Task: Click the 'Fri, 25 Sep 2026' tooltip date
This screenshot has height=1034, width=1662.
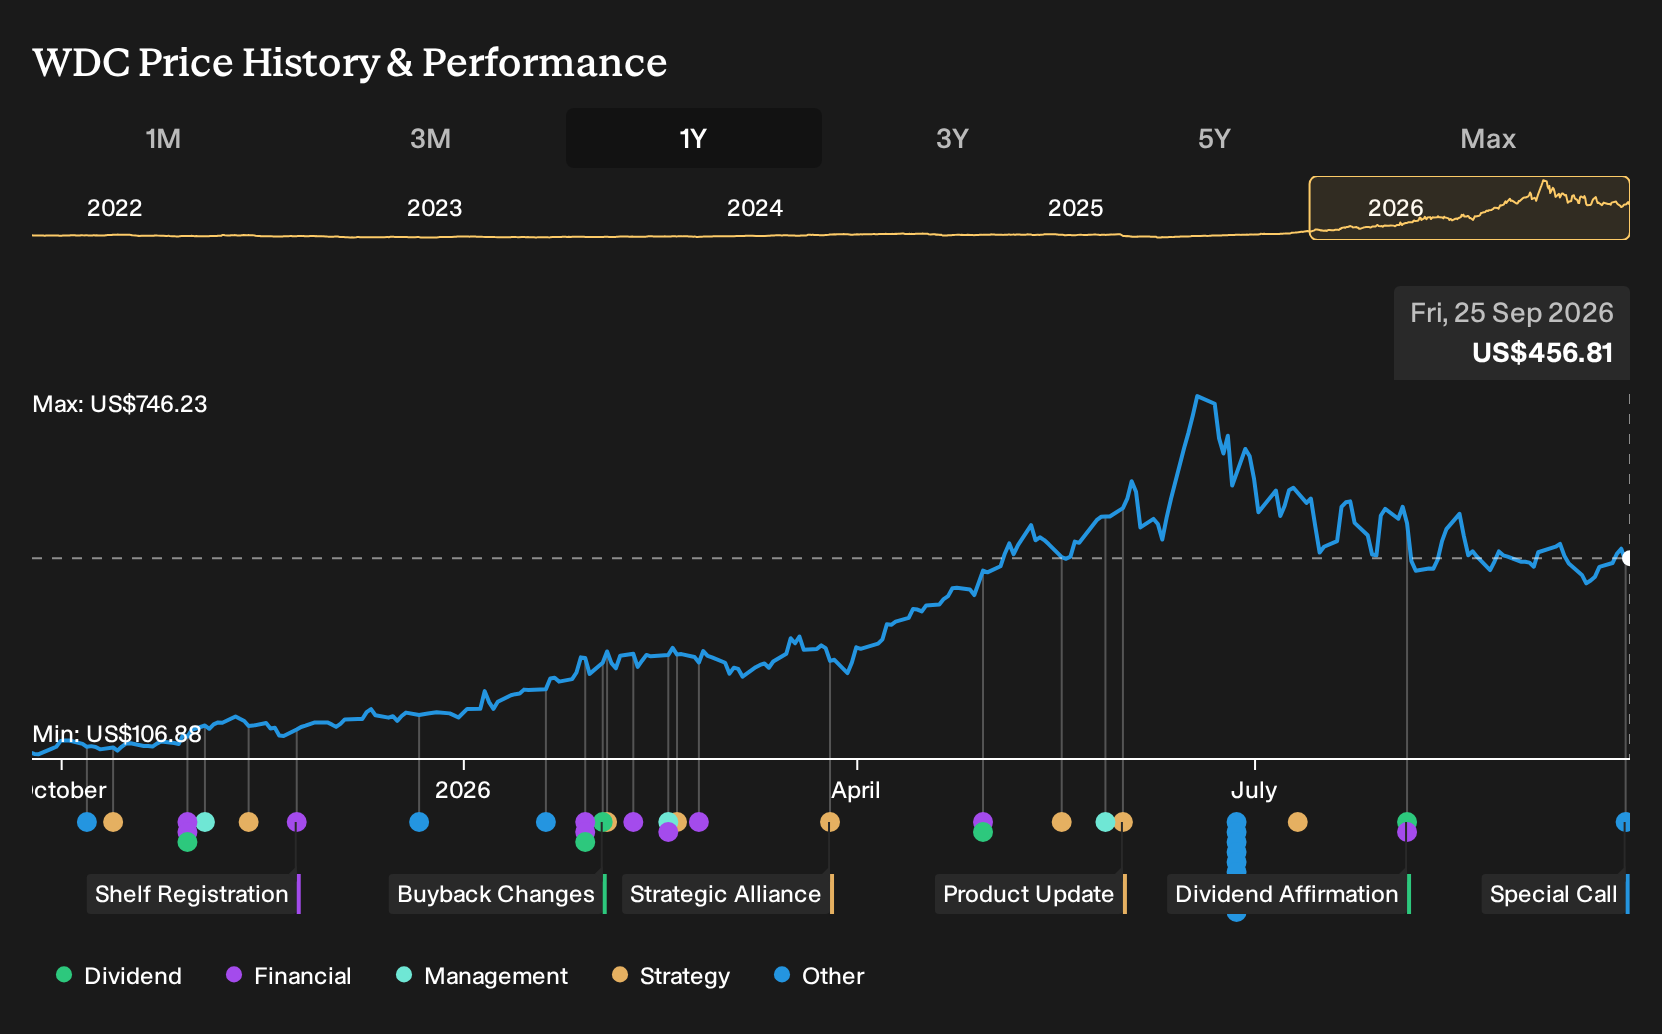Action: tap(1512, 313)
